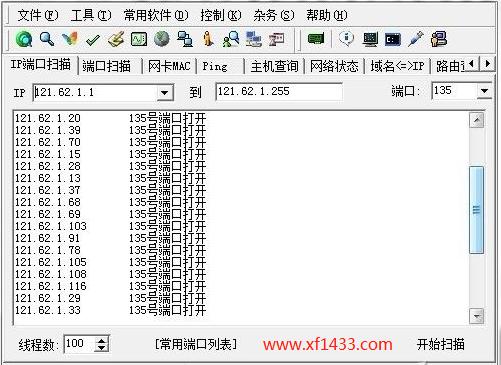Click the magnifying glass search icon
The width and height of the screenshot is (501, 365).
tap(47, 39)
